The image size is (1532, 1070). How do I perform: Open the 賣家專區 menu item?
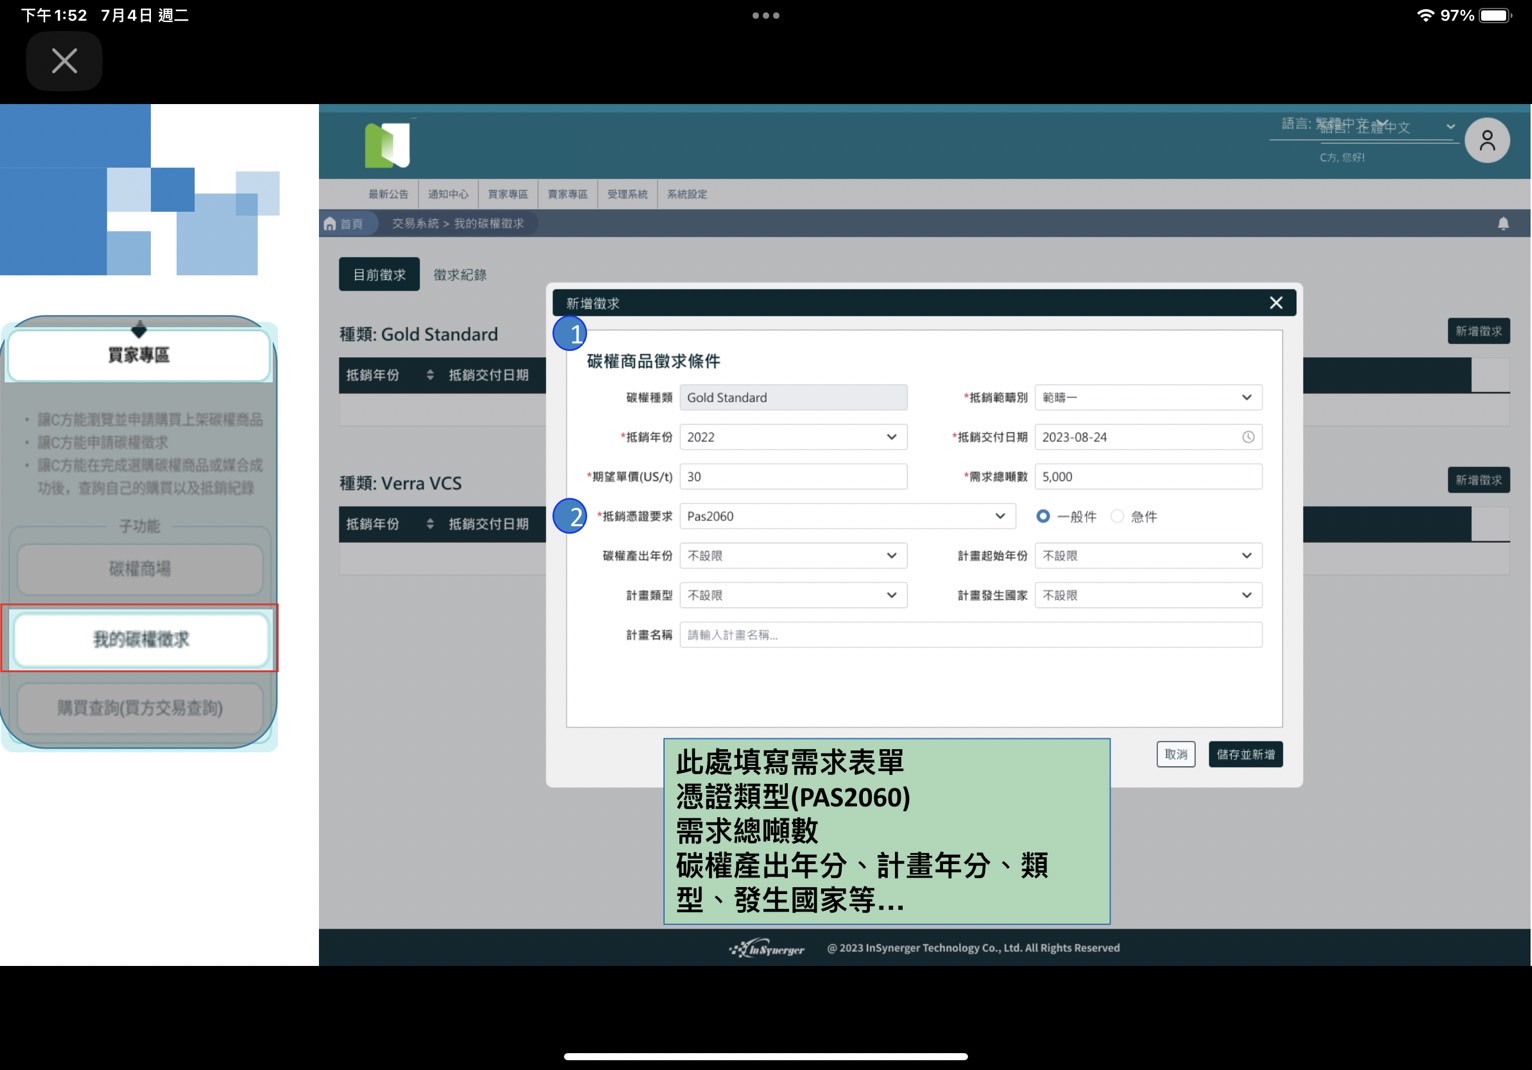coord(568,194)
